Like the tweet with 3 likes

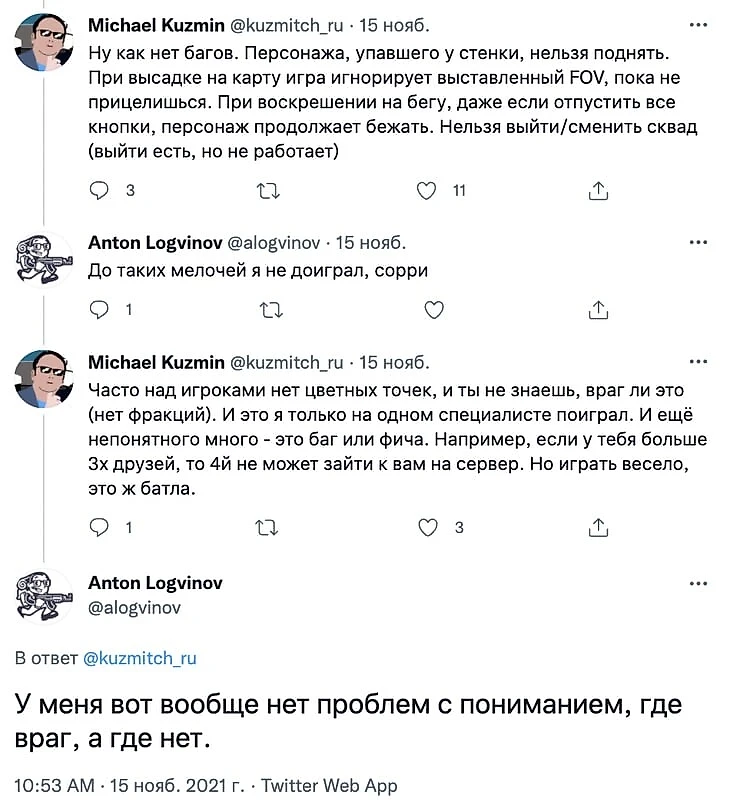(427, 527)
